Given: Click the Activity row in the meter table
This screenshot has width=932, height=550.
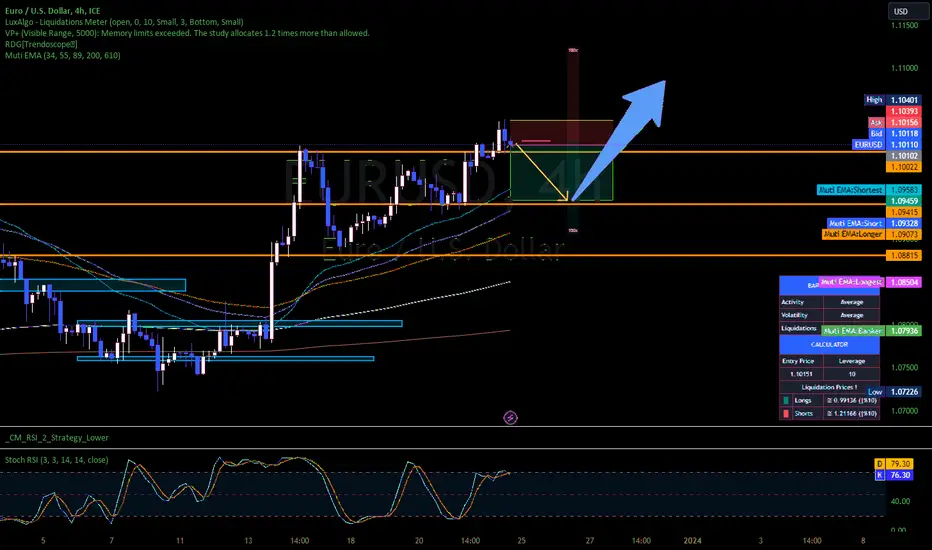Looking at the screenshot, I should coord(829,302).
